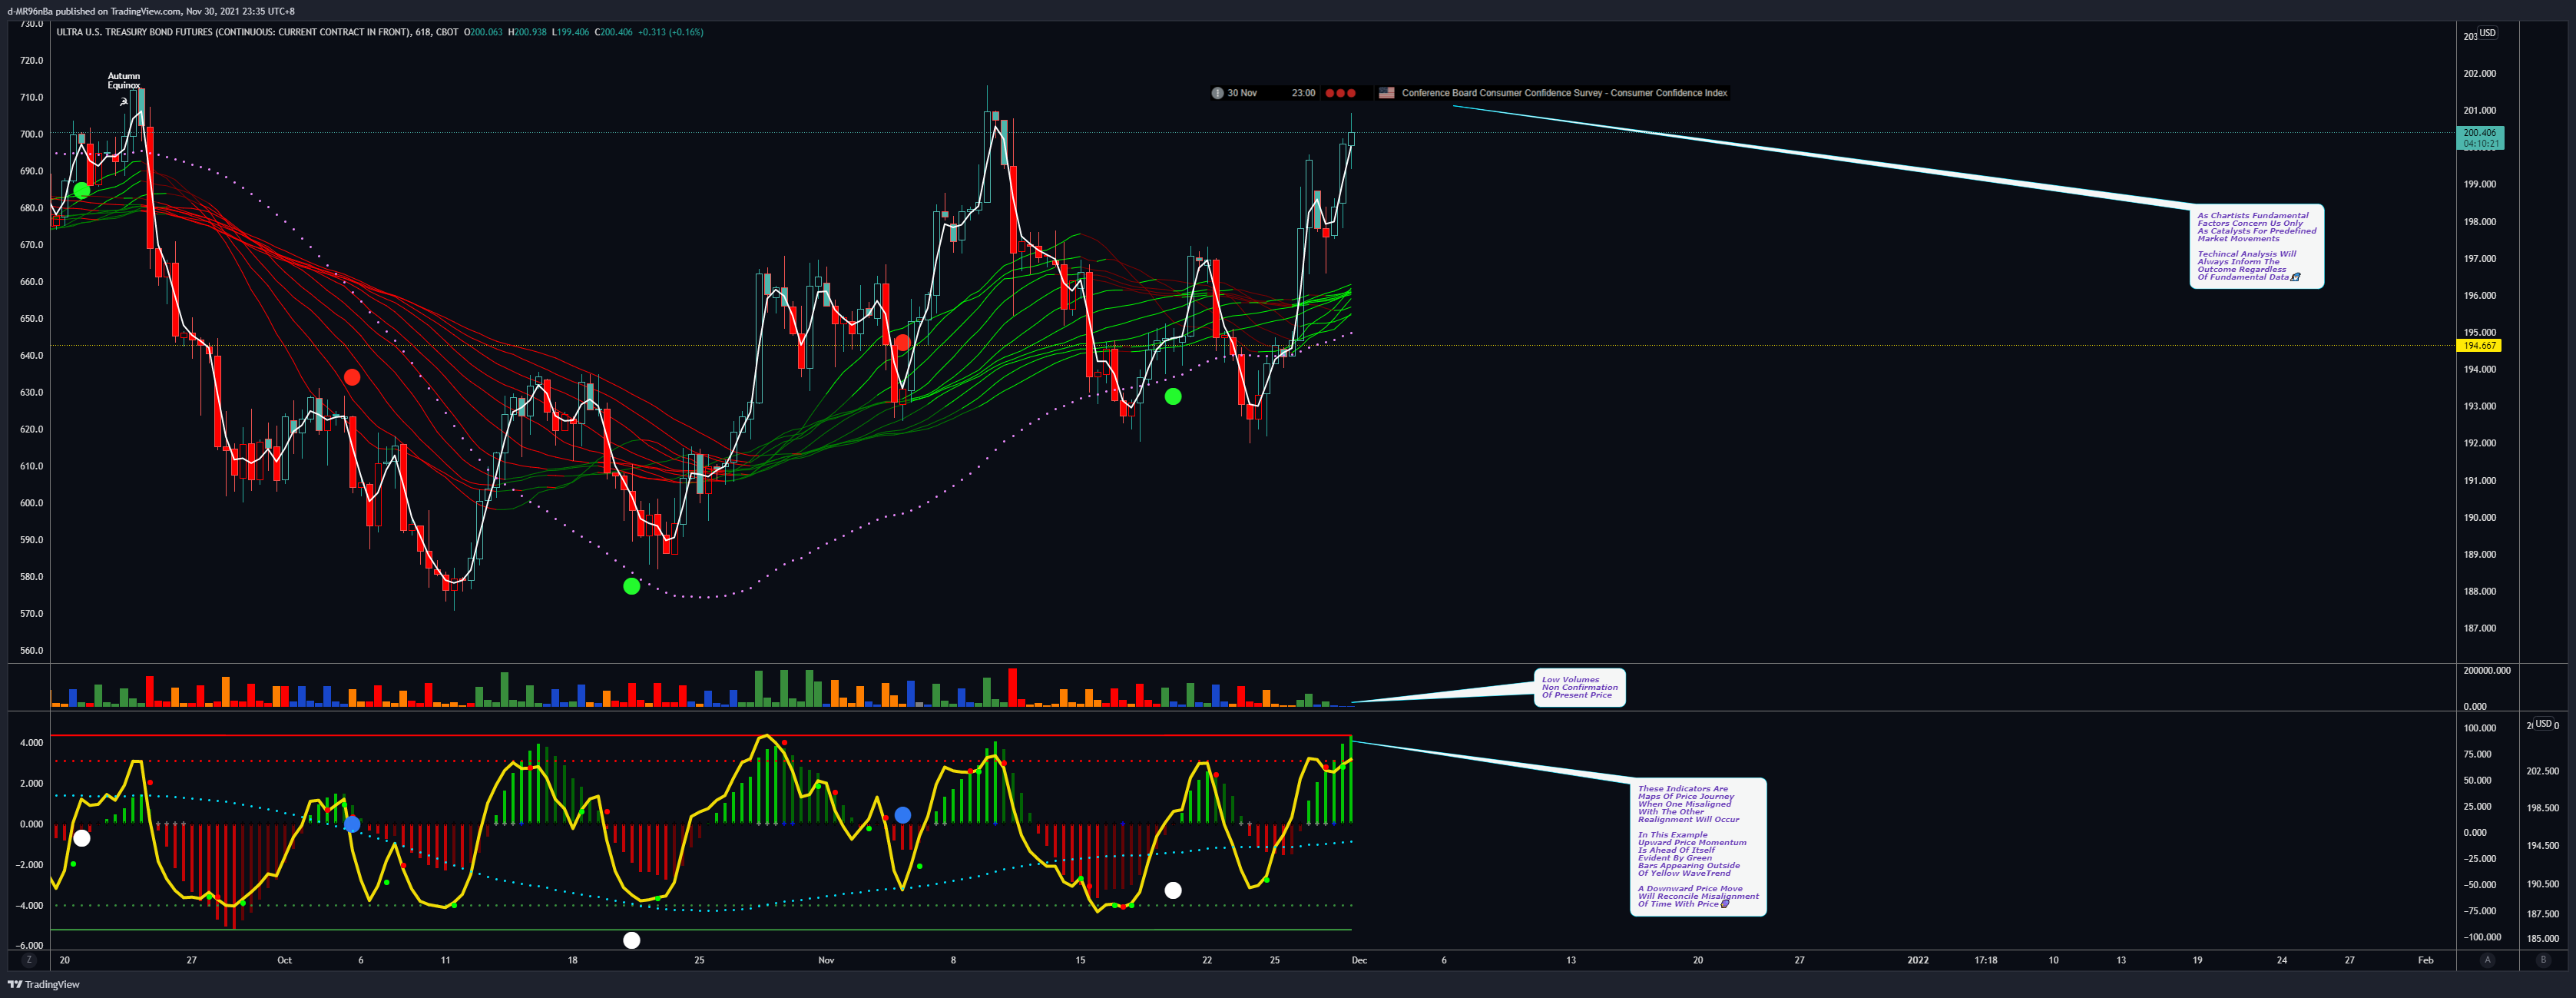2576x998 pixels.
Task: Open the USD currency selector on the indicator pane
Action: coord(2543,724)
